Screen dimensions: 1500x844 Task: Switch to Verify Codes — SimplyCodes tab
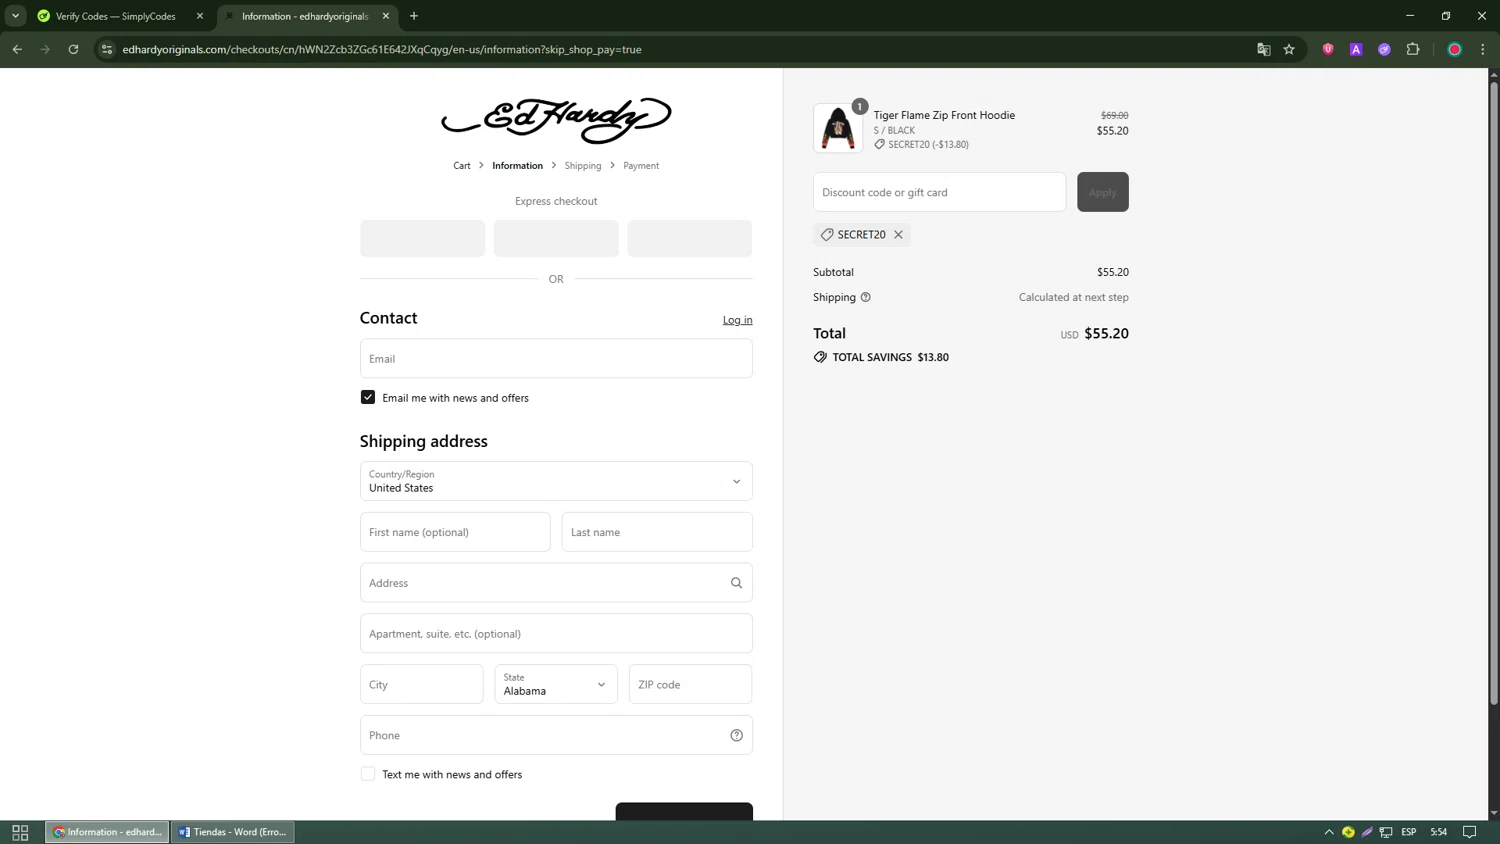(116, 16)
